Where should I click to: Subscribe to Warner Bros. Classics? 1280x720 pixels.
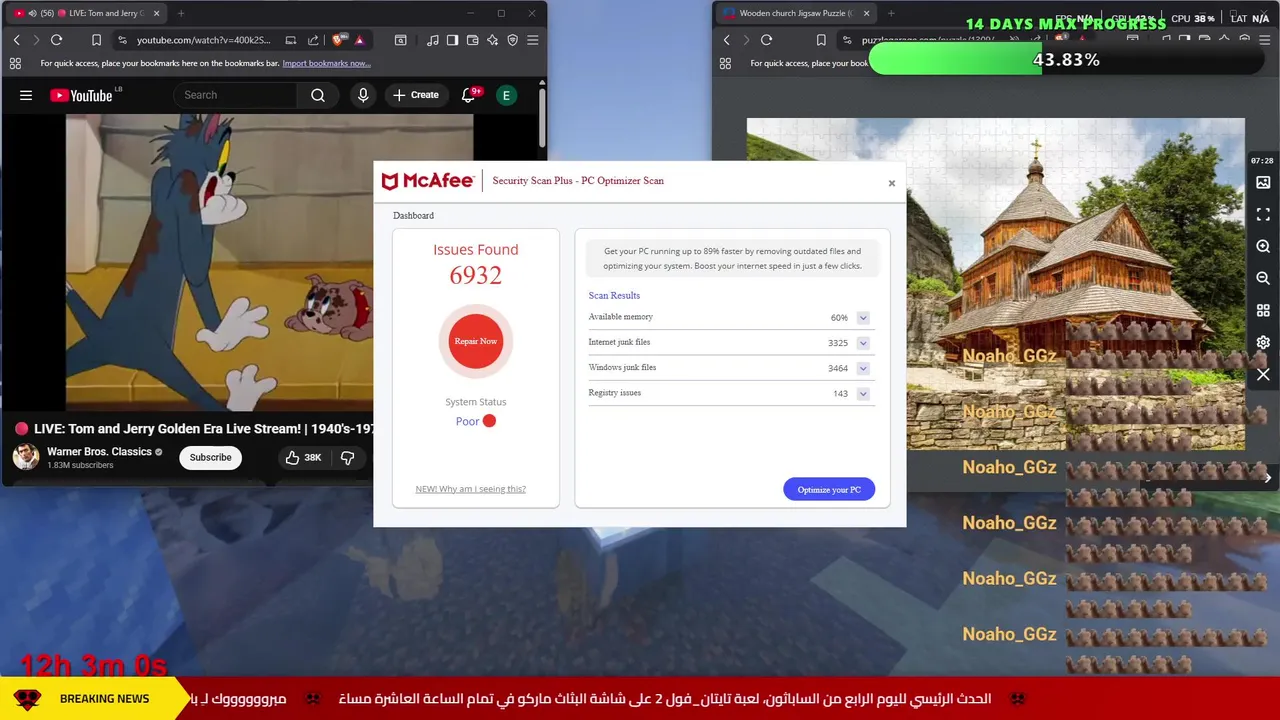click(x=210, y=457)
